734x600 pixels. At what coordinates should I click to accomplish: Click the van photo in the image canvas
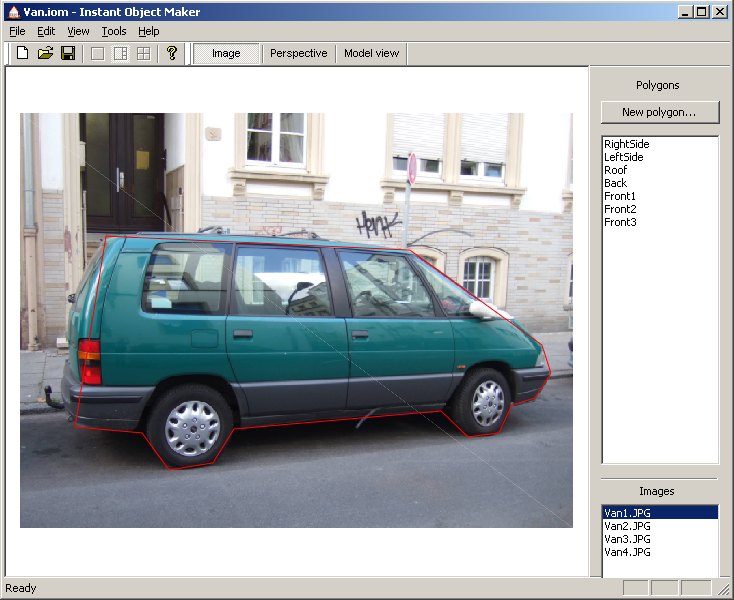coord(296,320)
